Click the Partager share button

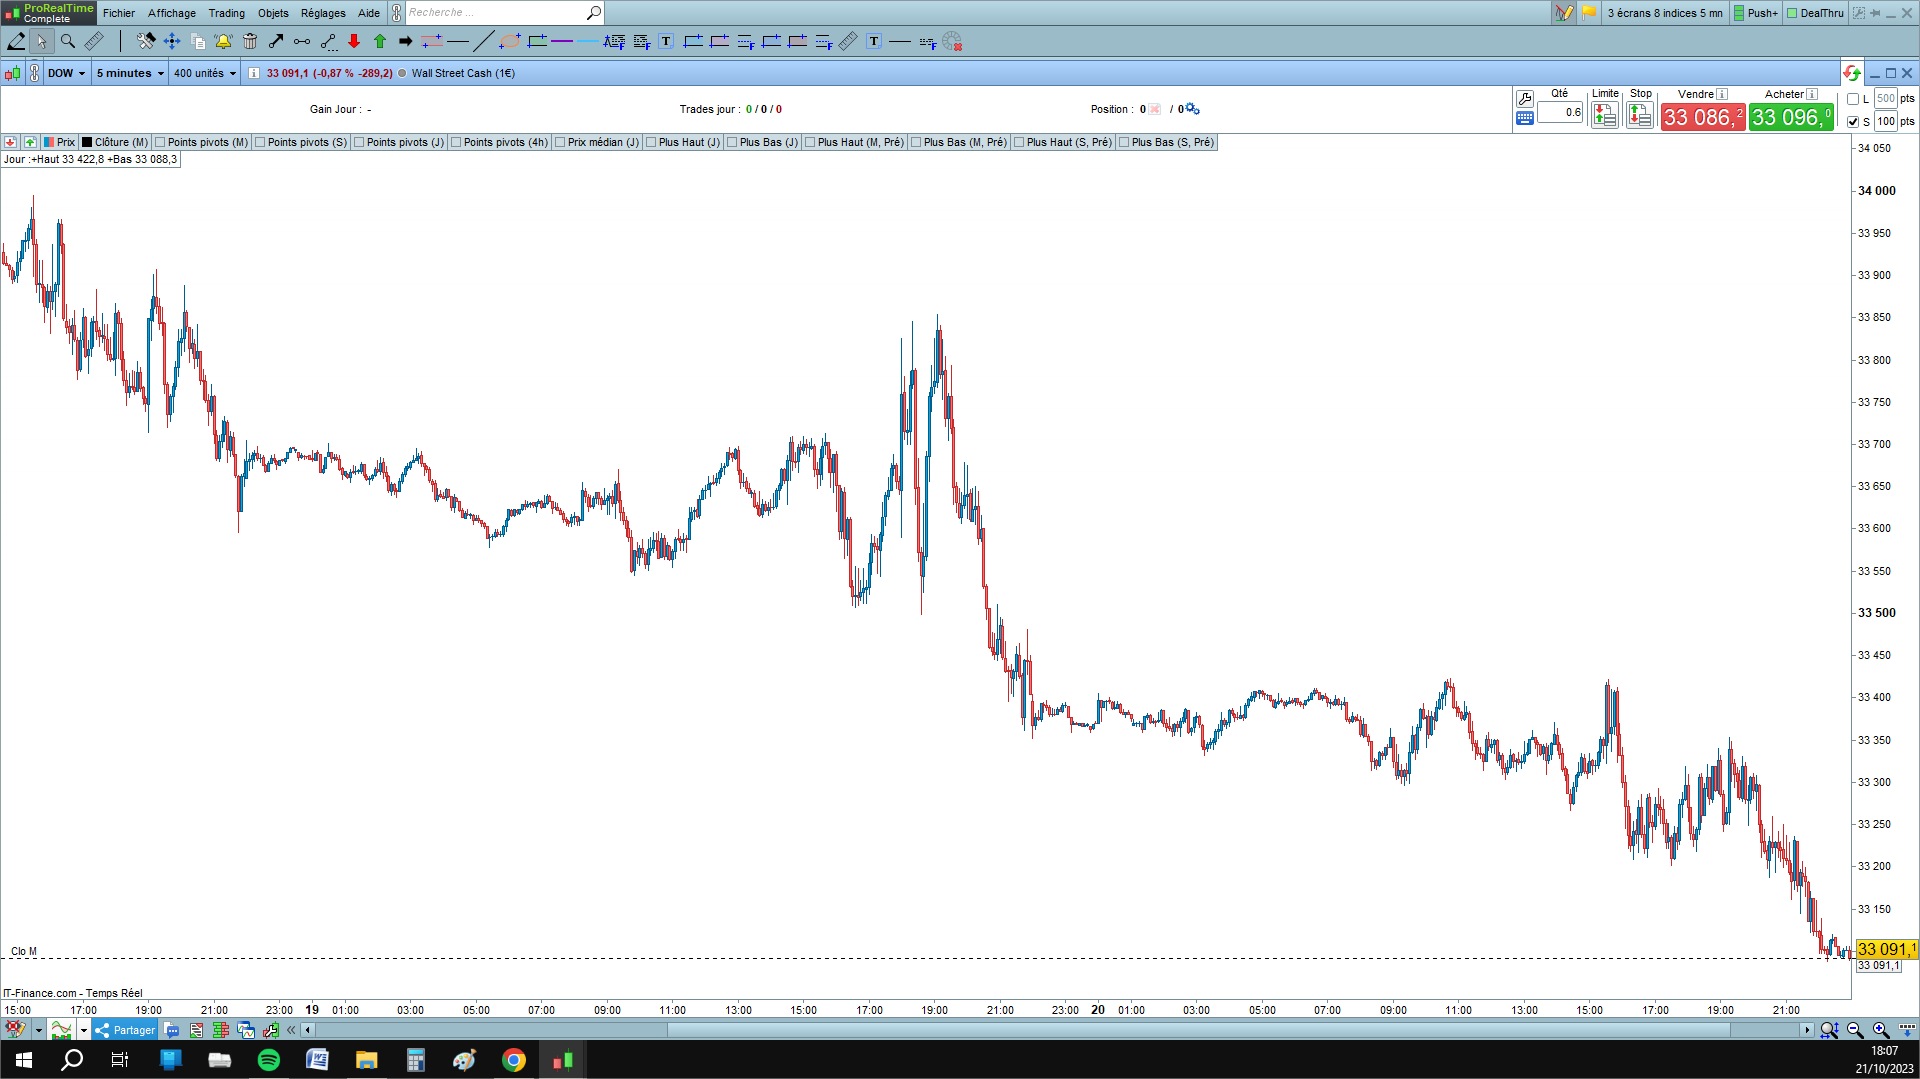pyautogui.click(x=125, y=1030)
